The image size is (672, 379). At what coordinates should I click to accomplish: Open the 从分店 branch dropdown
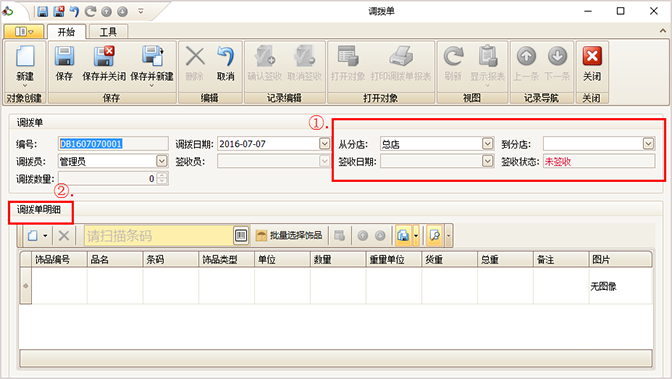pos(487,144)
